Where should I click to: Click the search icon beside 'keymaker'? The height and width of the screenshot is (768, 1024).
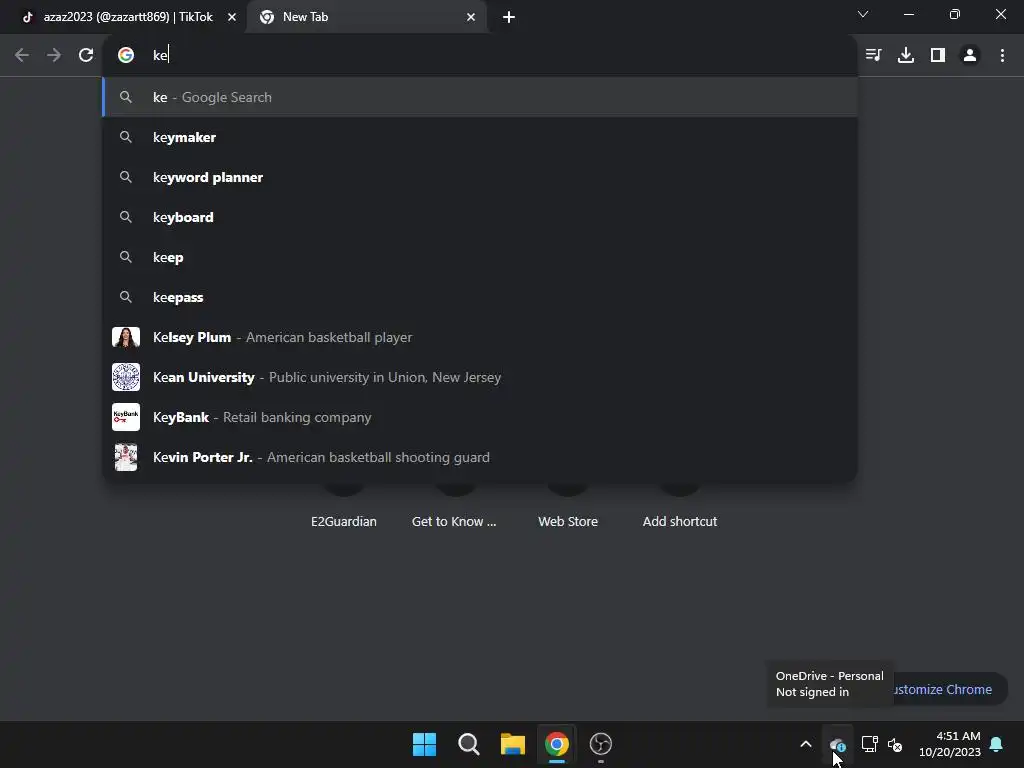126,137
